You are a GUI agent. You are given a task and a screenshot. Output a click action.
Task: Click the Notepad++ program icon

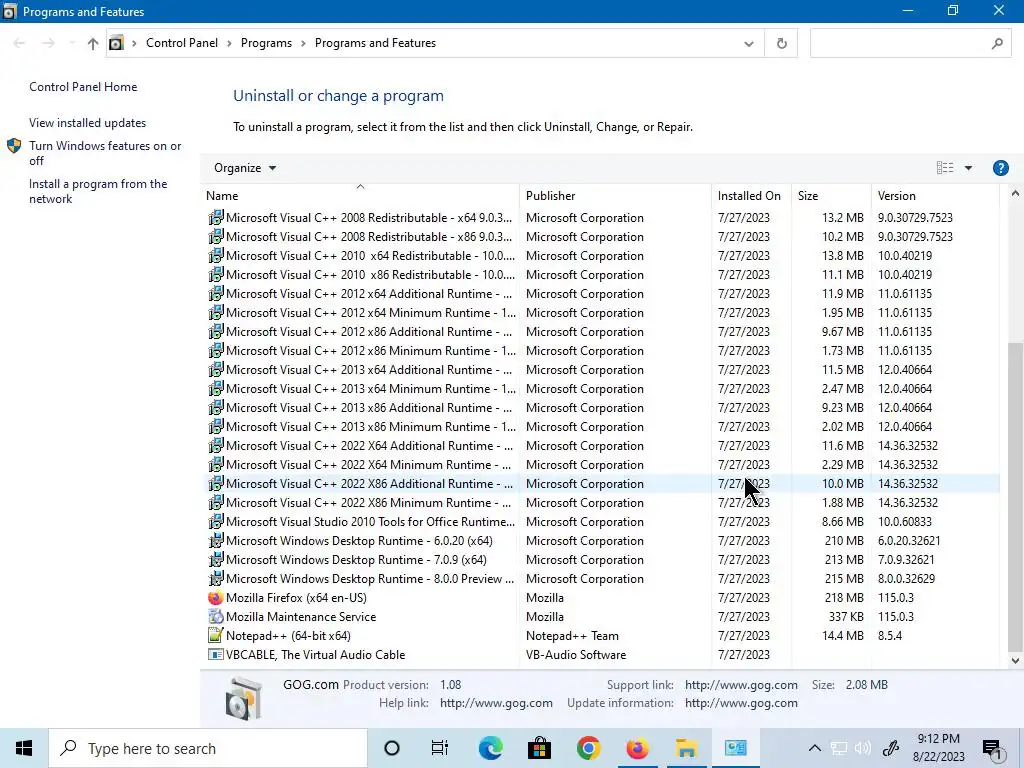tap(216, 635)
